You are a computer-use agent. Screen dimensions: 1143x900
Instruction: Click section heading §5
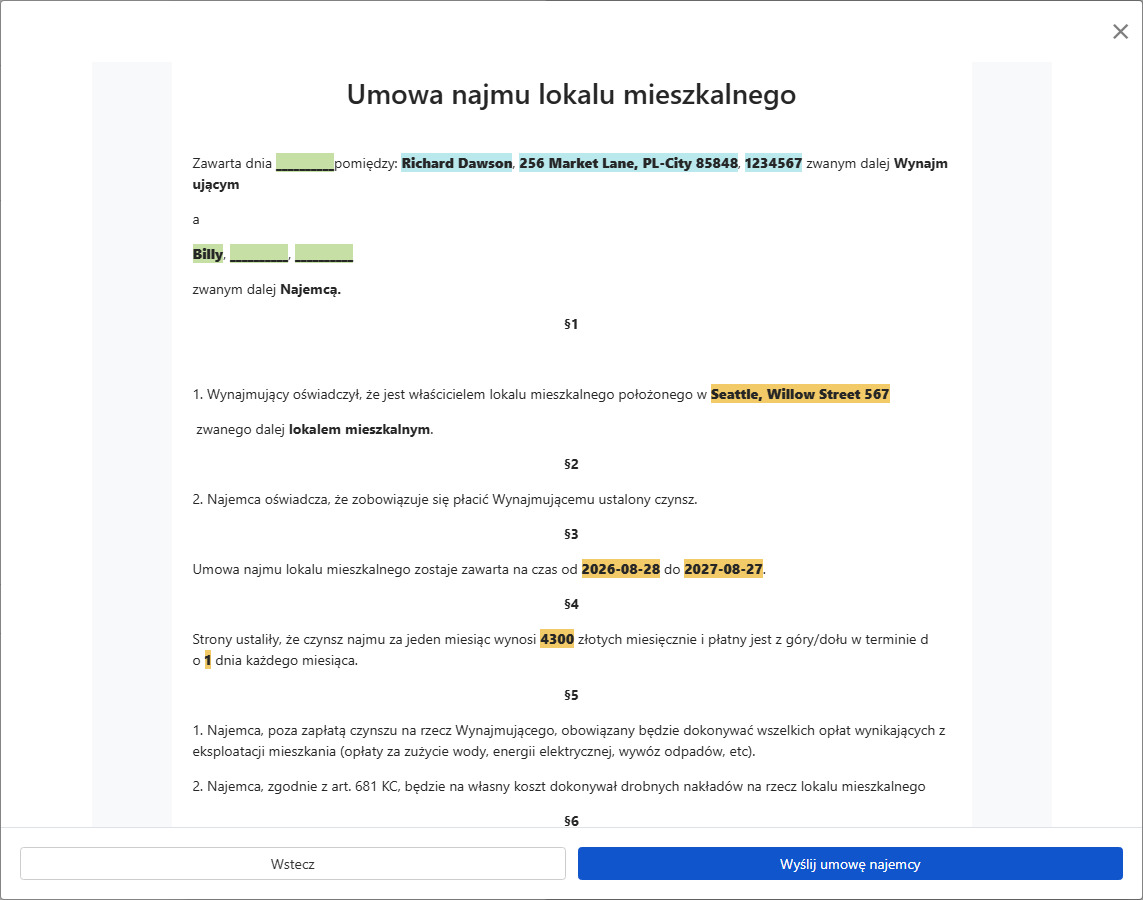[x=572, y=695]
